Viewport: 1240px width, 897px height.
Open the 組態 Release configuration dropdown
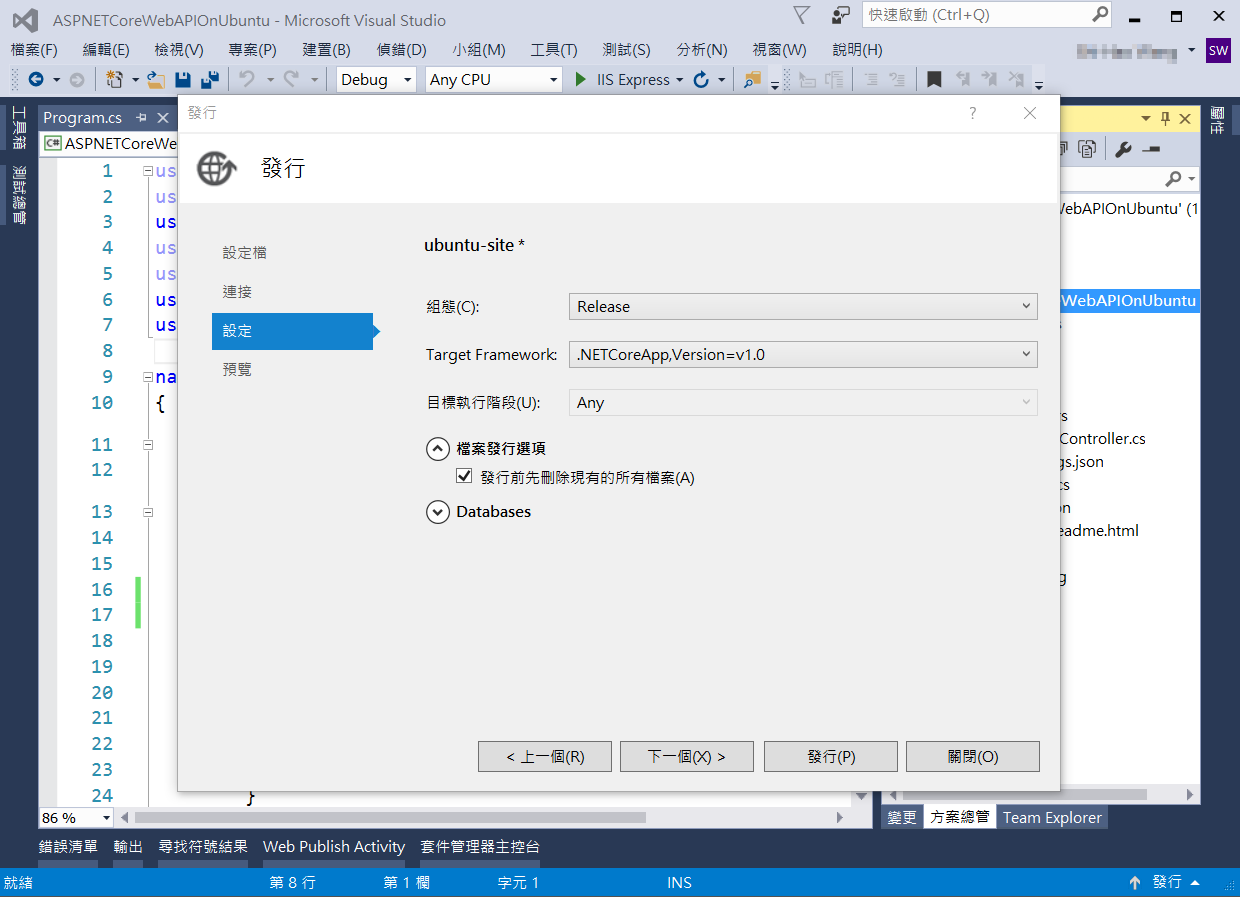tap(803, 306)
